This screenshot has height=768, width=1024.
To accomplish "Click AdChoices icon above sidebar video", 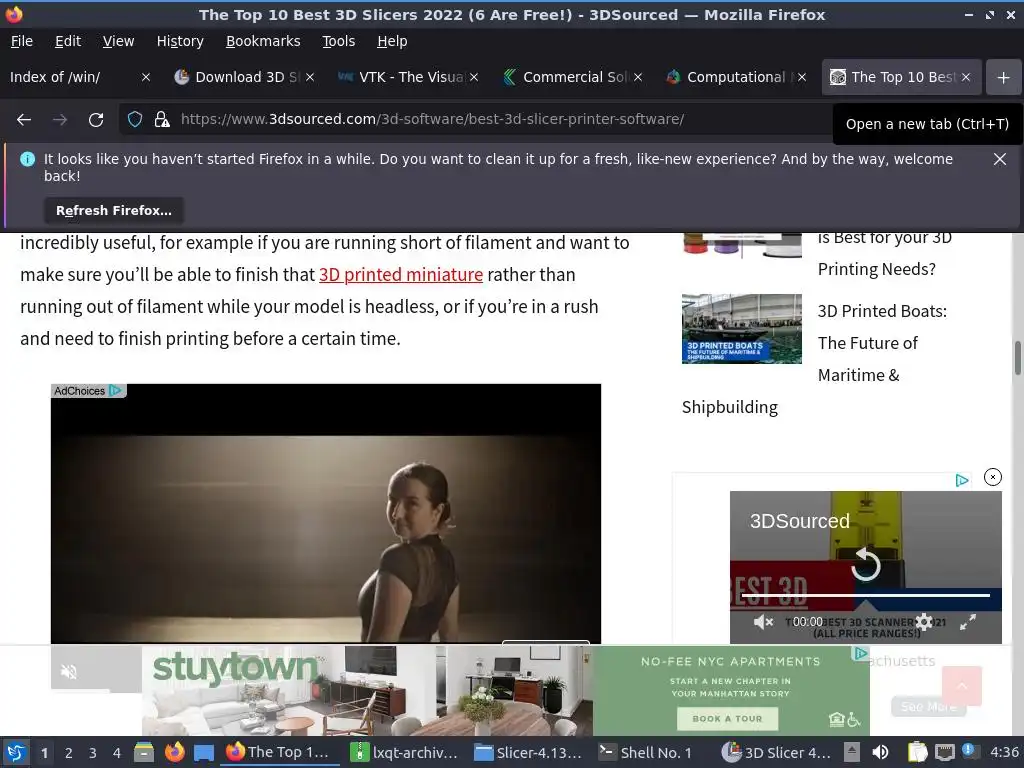I will (x=961, y=481).
